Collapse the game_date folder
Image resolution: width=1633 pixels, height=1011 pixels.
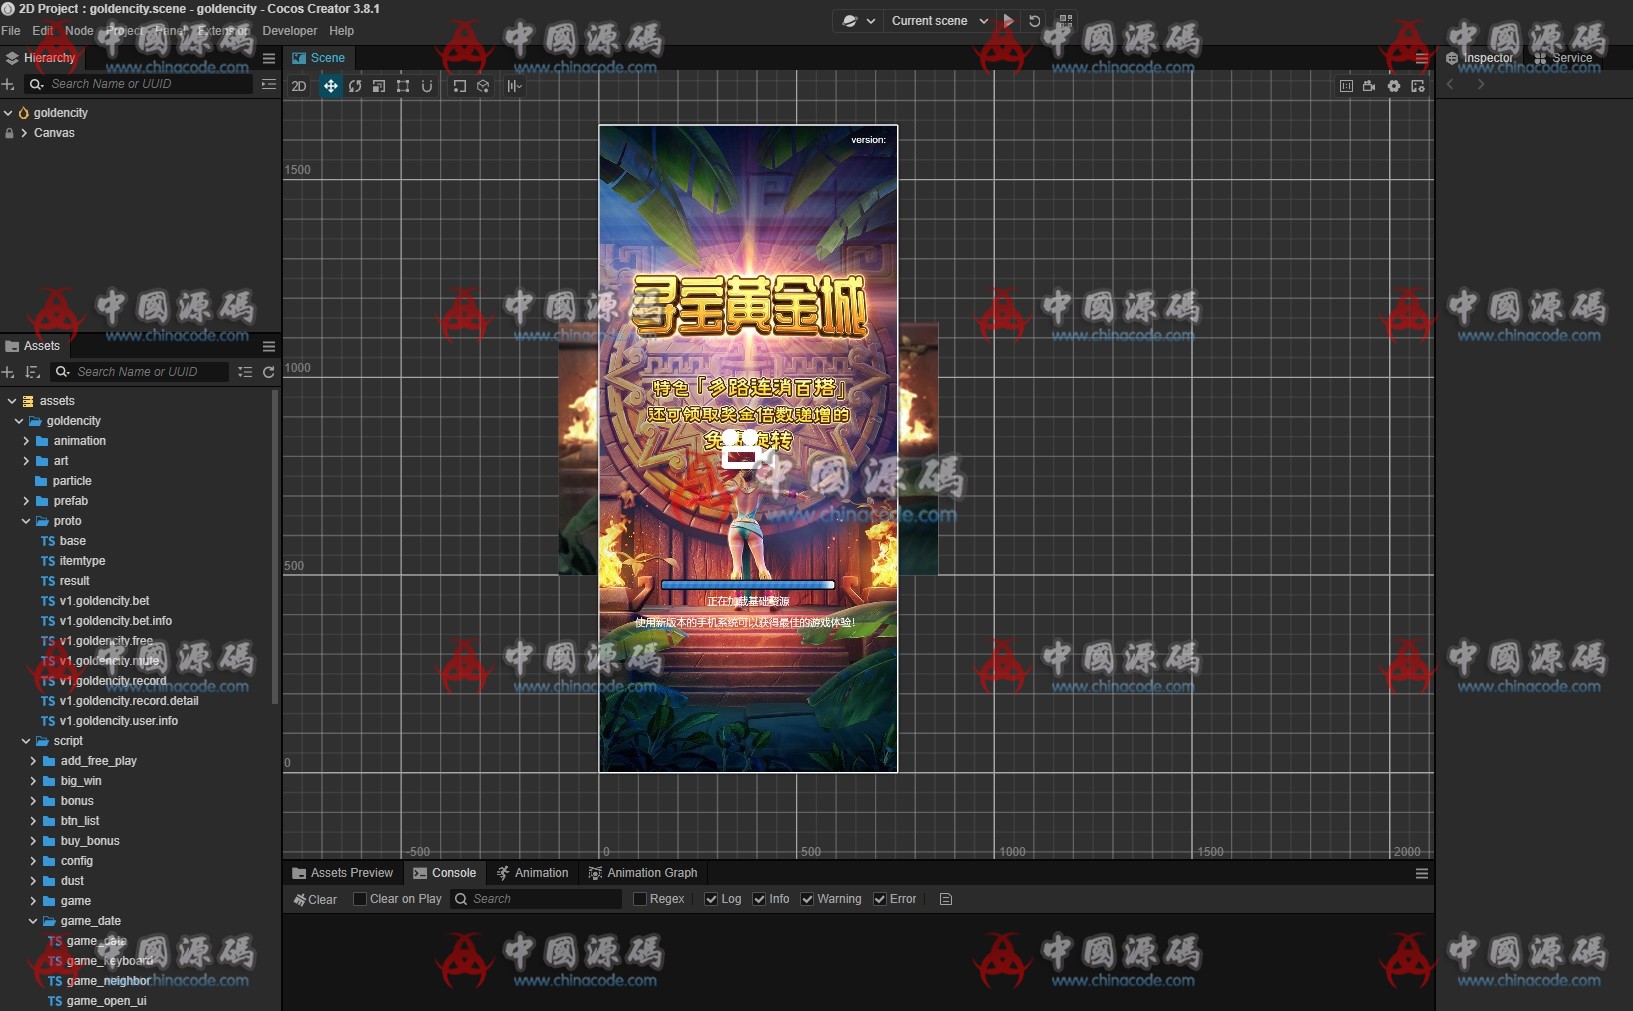(33, 921)
